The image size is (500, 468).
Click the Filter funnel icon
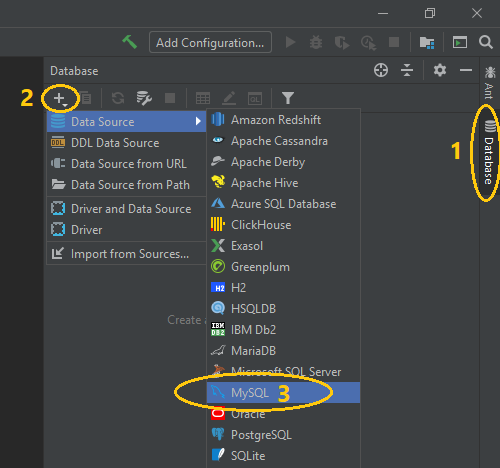coord(288,98)
